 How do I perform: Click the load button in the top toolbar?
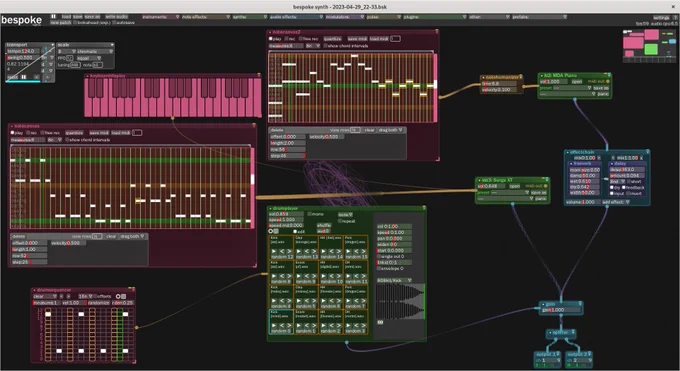click(66, 16)
